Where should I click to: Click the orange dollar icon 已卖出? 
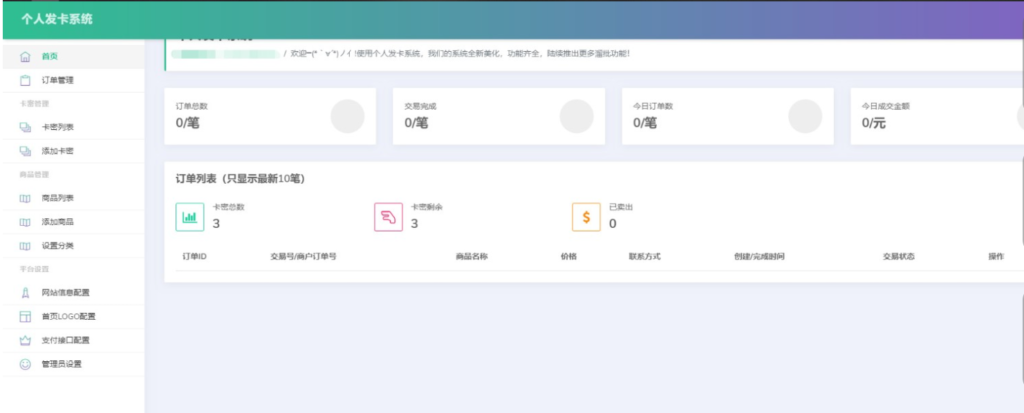pos(586,217)
